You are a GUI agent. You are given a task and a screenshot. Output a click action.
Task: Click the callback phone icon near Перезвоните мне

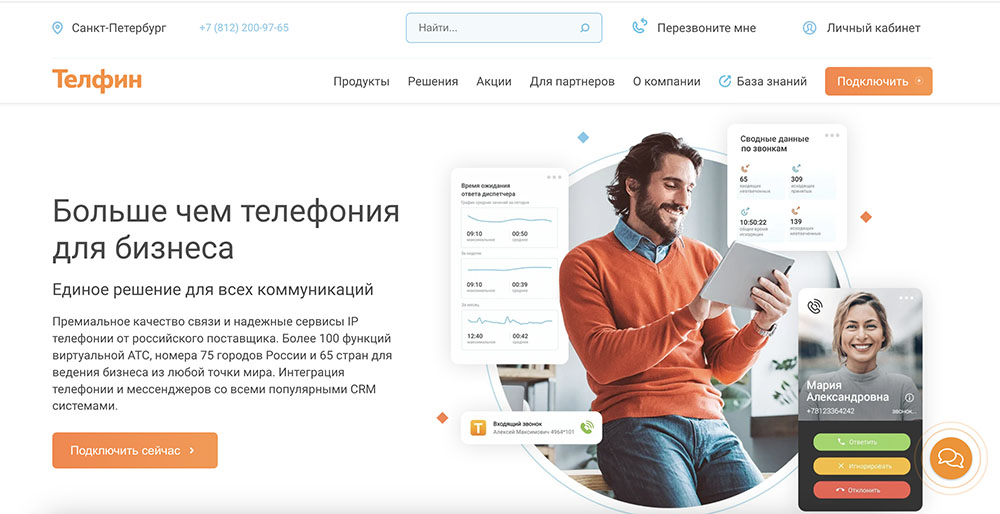tap(640, 27)
